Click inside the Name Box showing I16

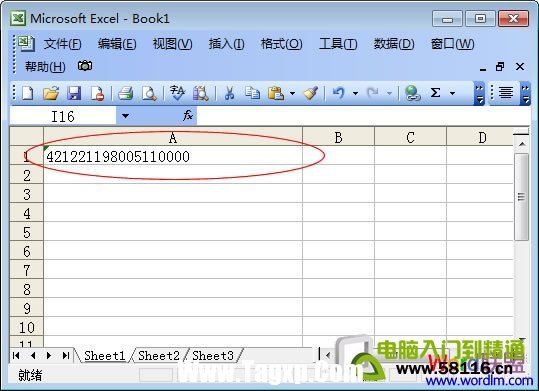[63, 116]
